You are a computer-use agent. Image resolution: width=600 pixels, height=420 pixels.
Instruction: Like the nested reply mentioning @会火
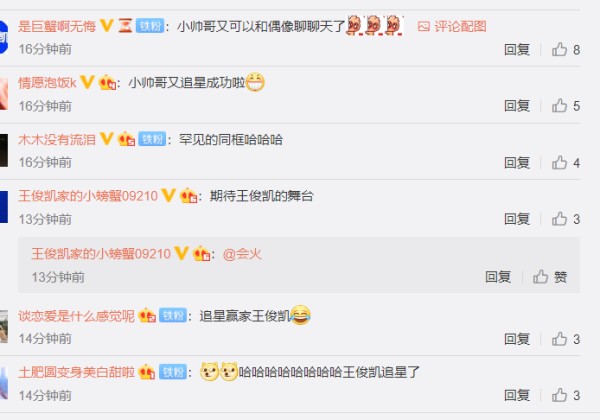550,277
